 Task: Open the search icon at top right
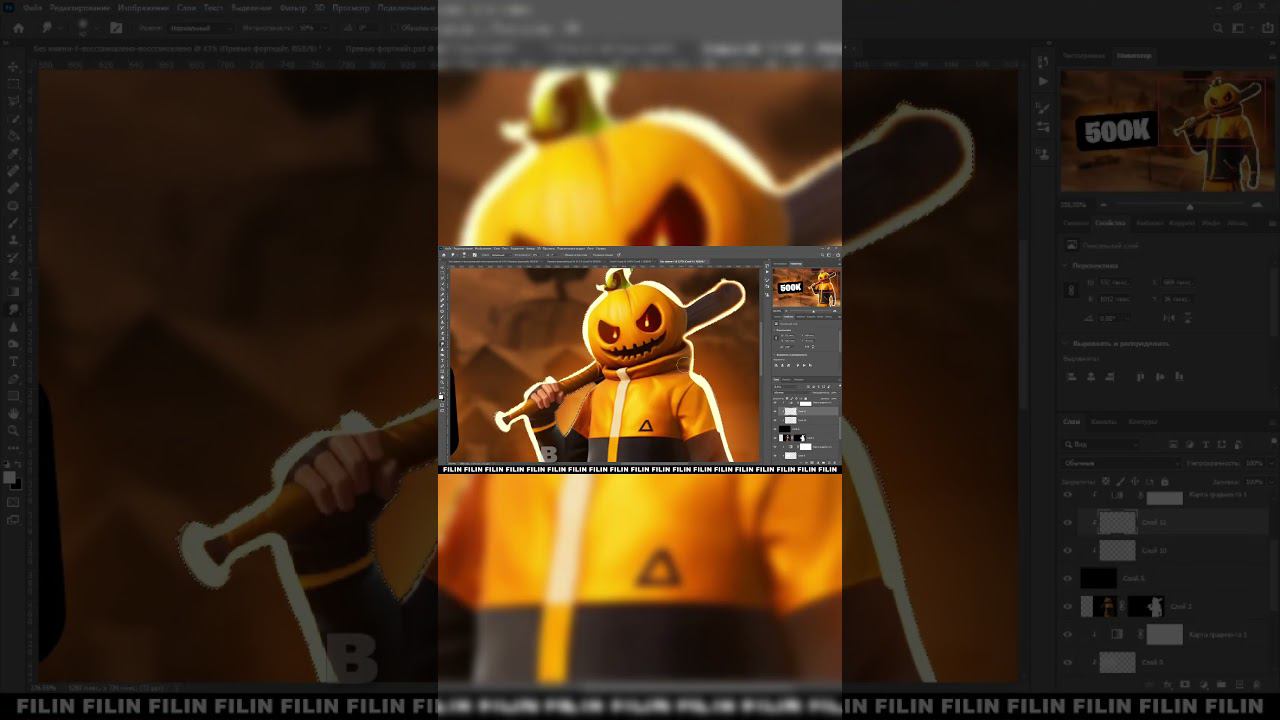(x=1217, y=29)
